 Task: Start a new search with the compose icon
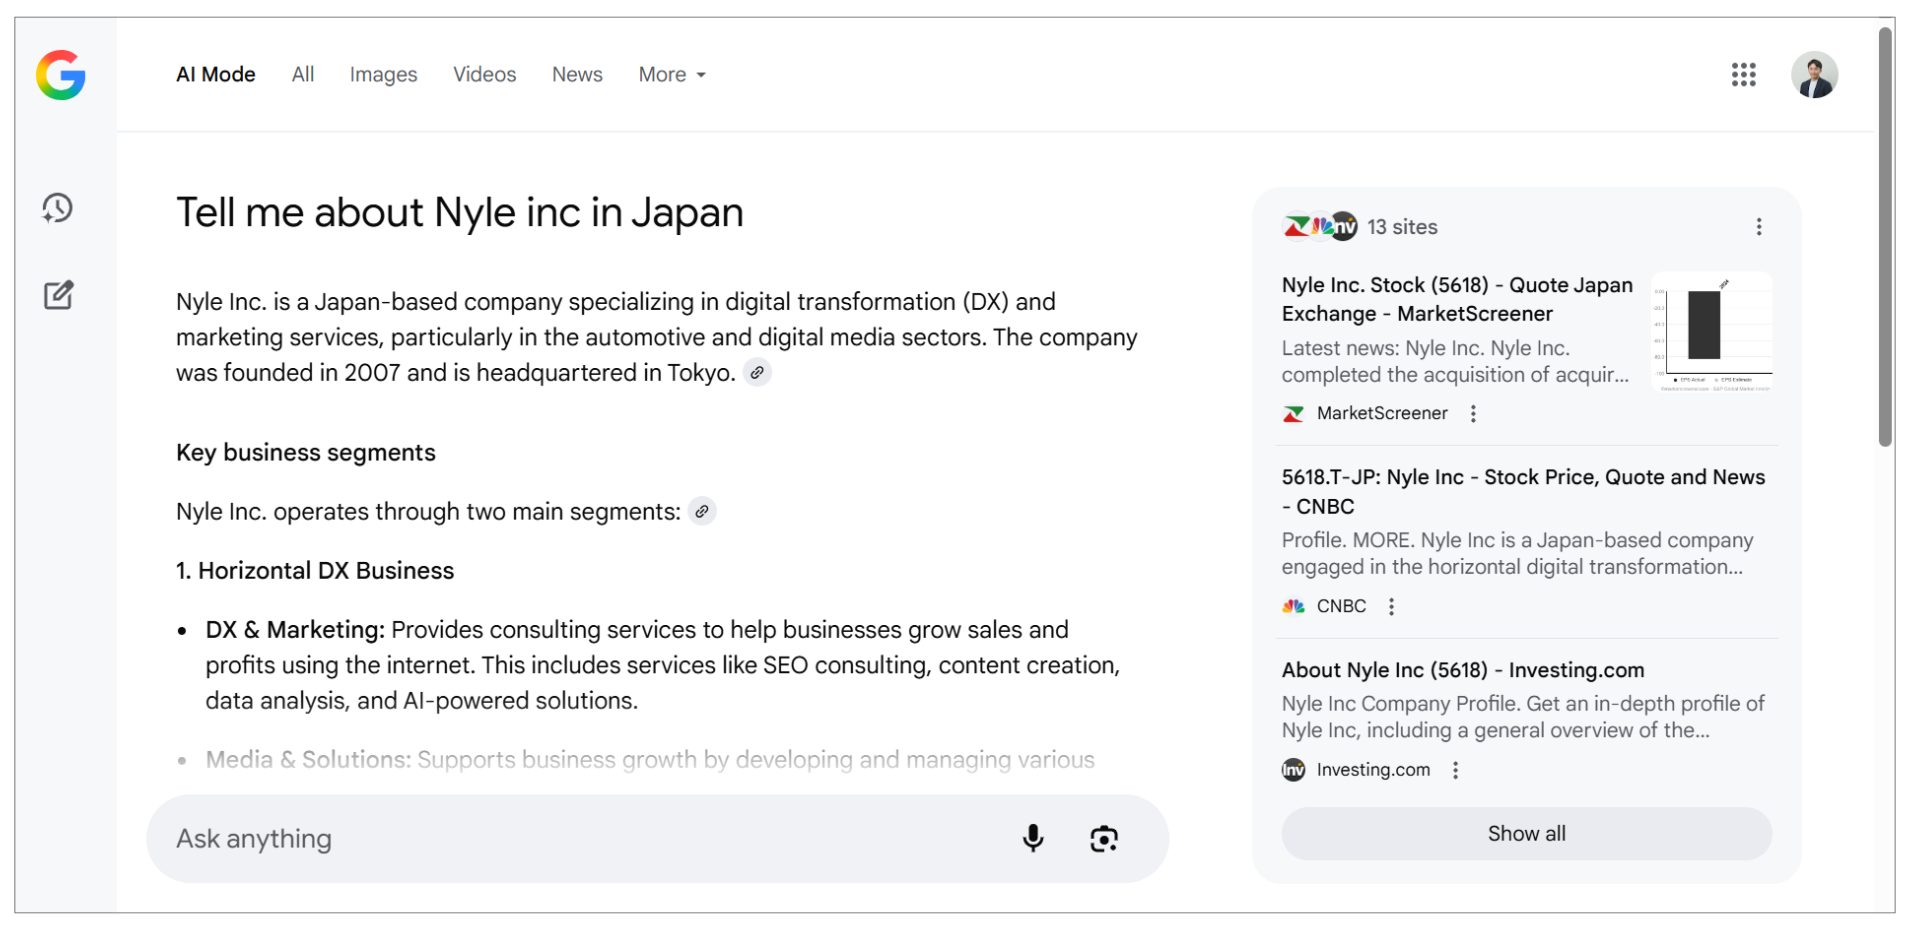[58, 295]
